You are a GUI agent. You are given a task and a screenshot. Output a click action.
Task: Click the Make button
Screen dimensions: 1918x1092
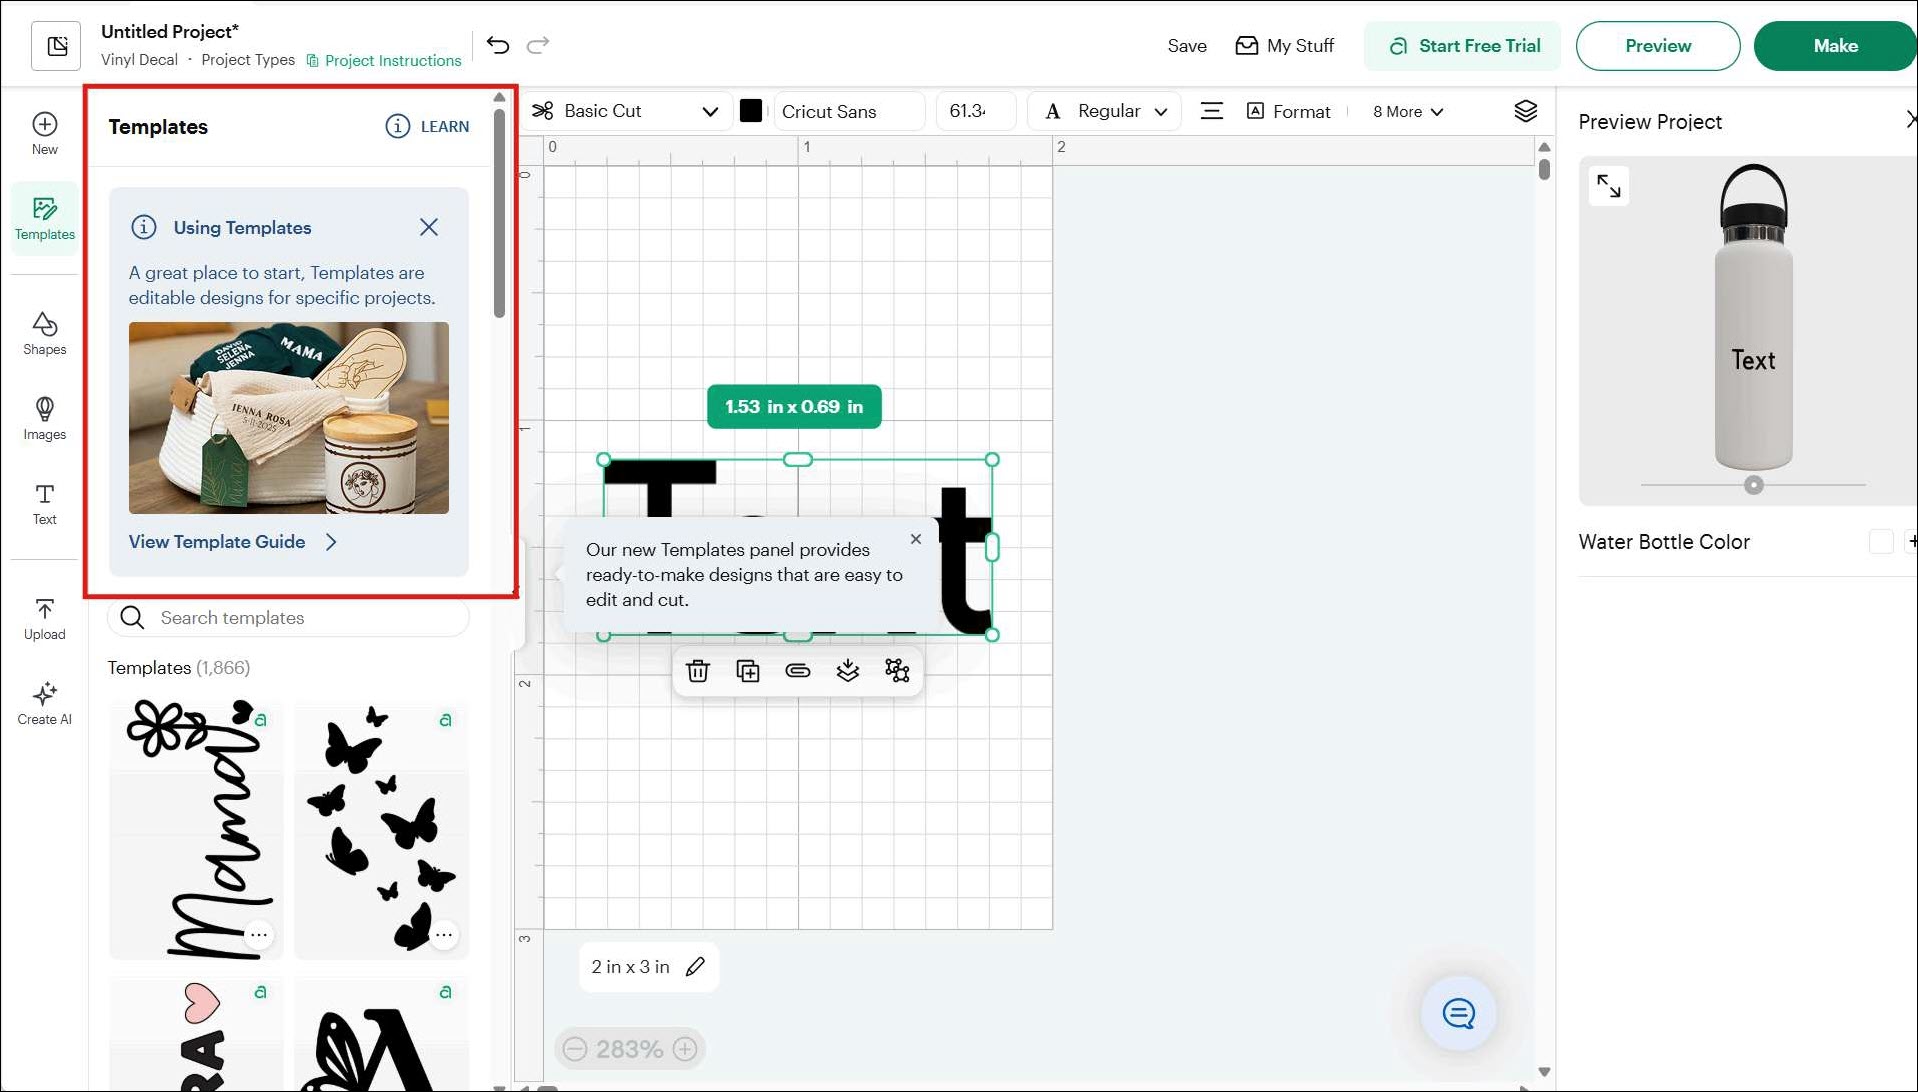(x=1835, y=46)
